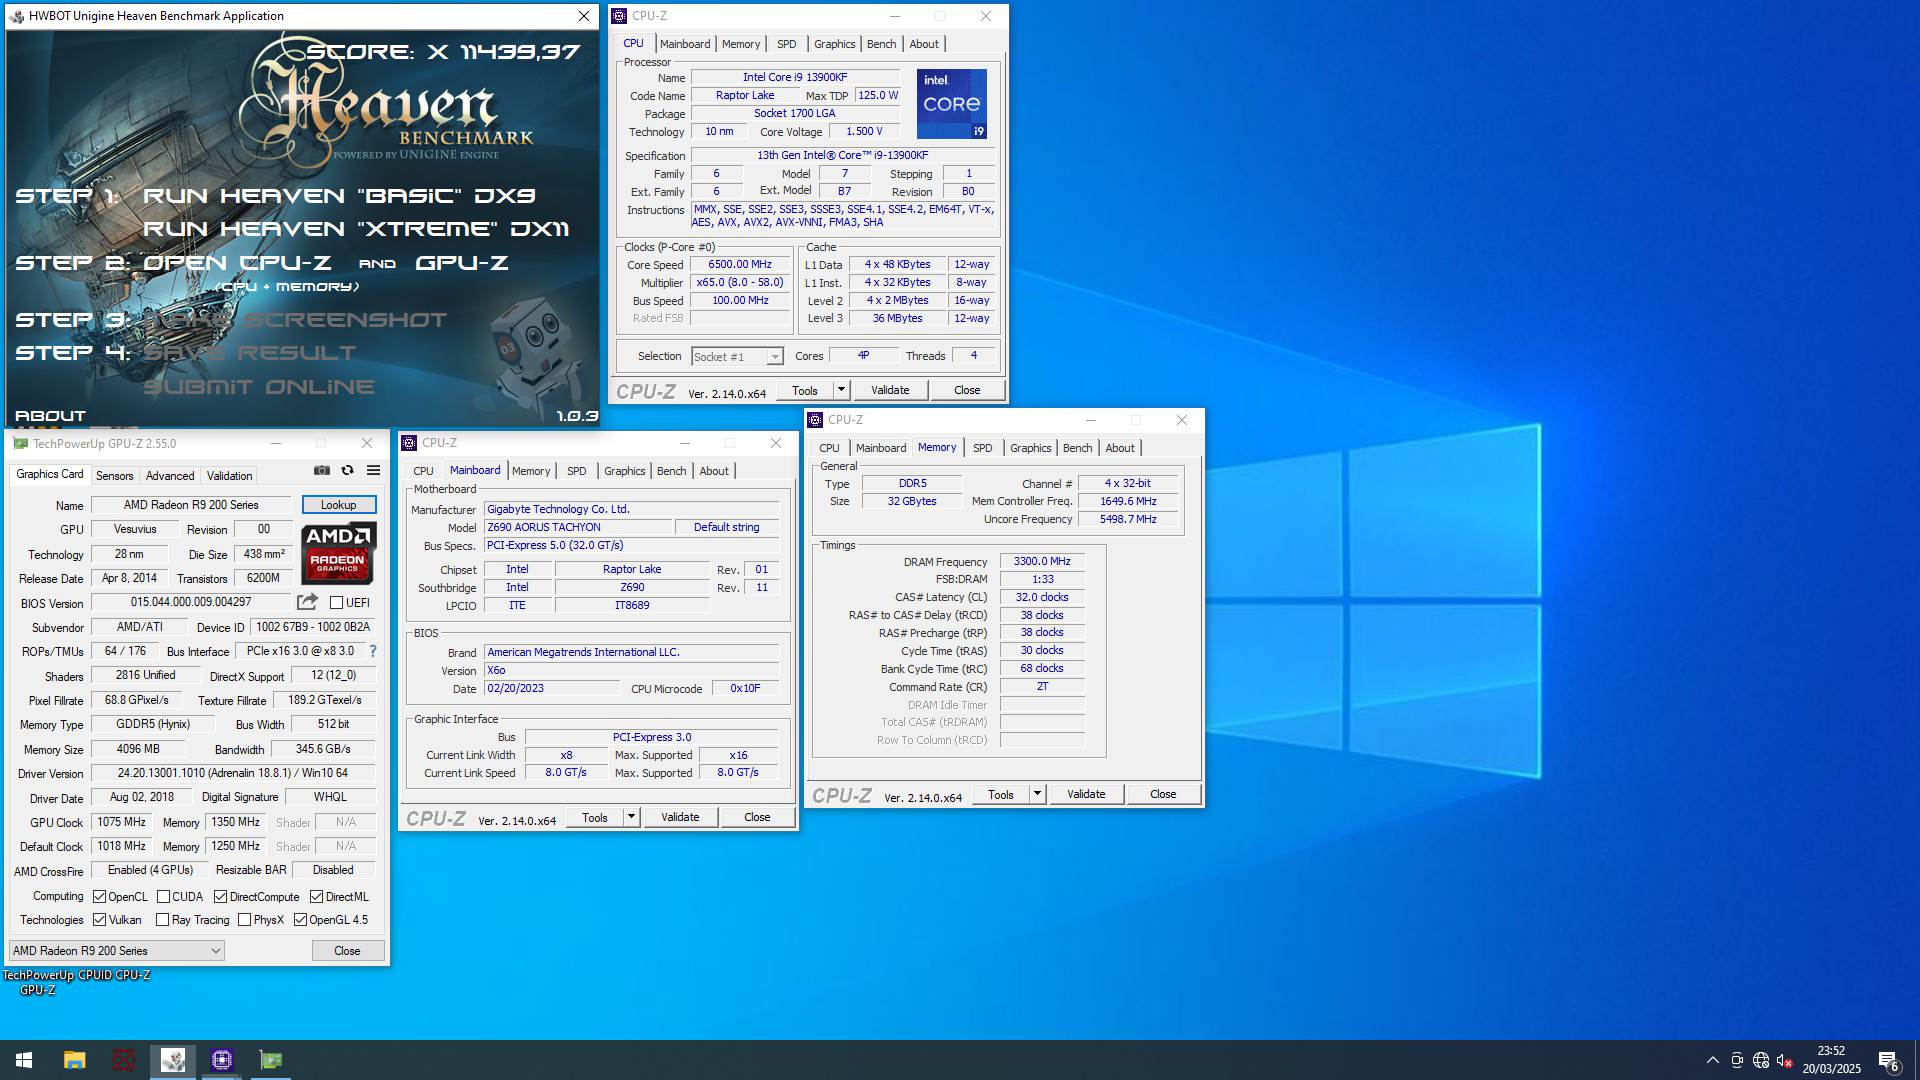
Task: Click Lookup button in GPU-Z
Action: pos(339,505)
